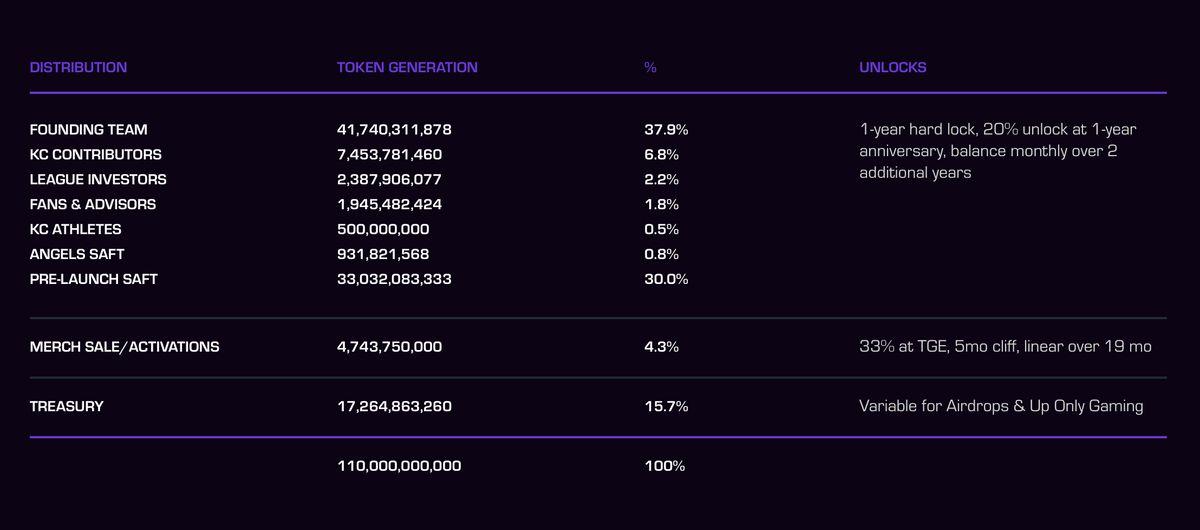The image size is (1200, 530).
Task: Click the 110,000,000,000 total tokens figure
Action: [x=399, y=466]
